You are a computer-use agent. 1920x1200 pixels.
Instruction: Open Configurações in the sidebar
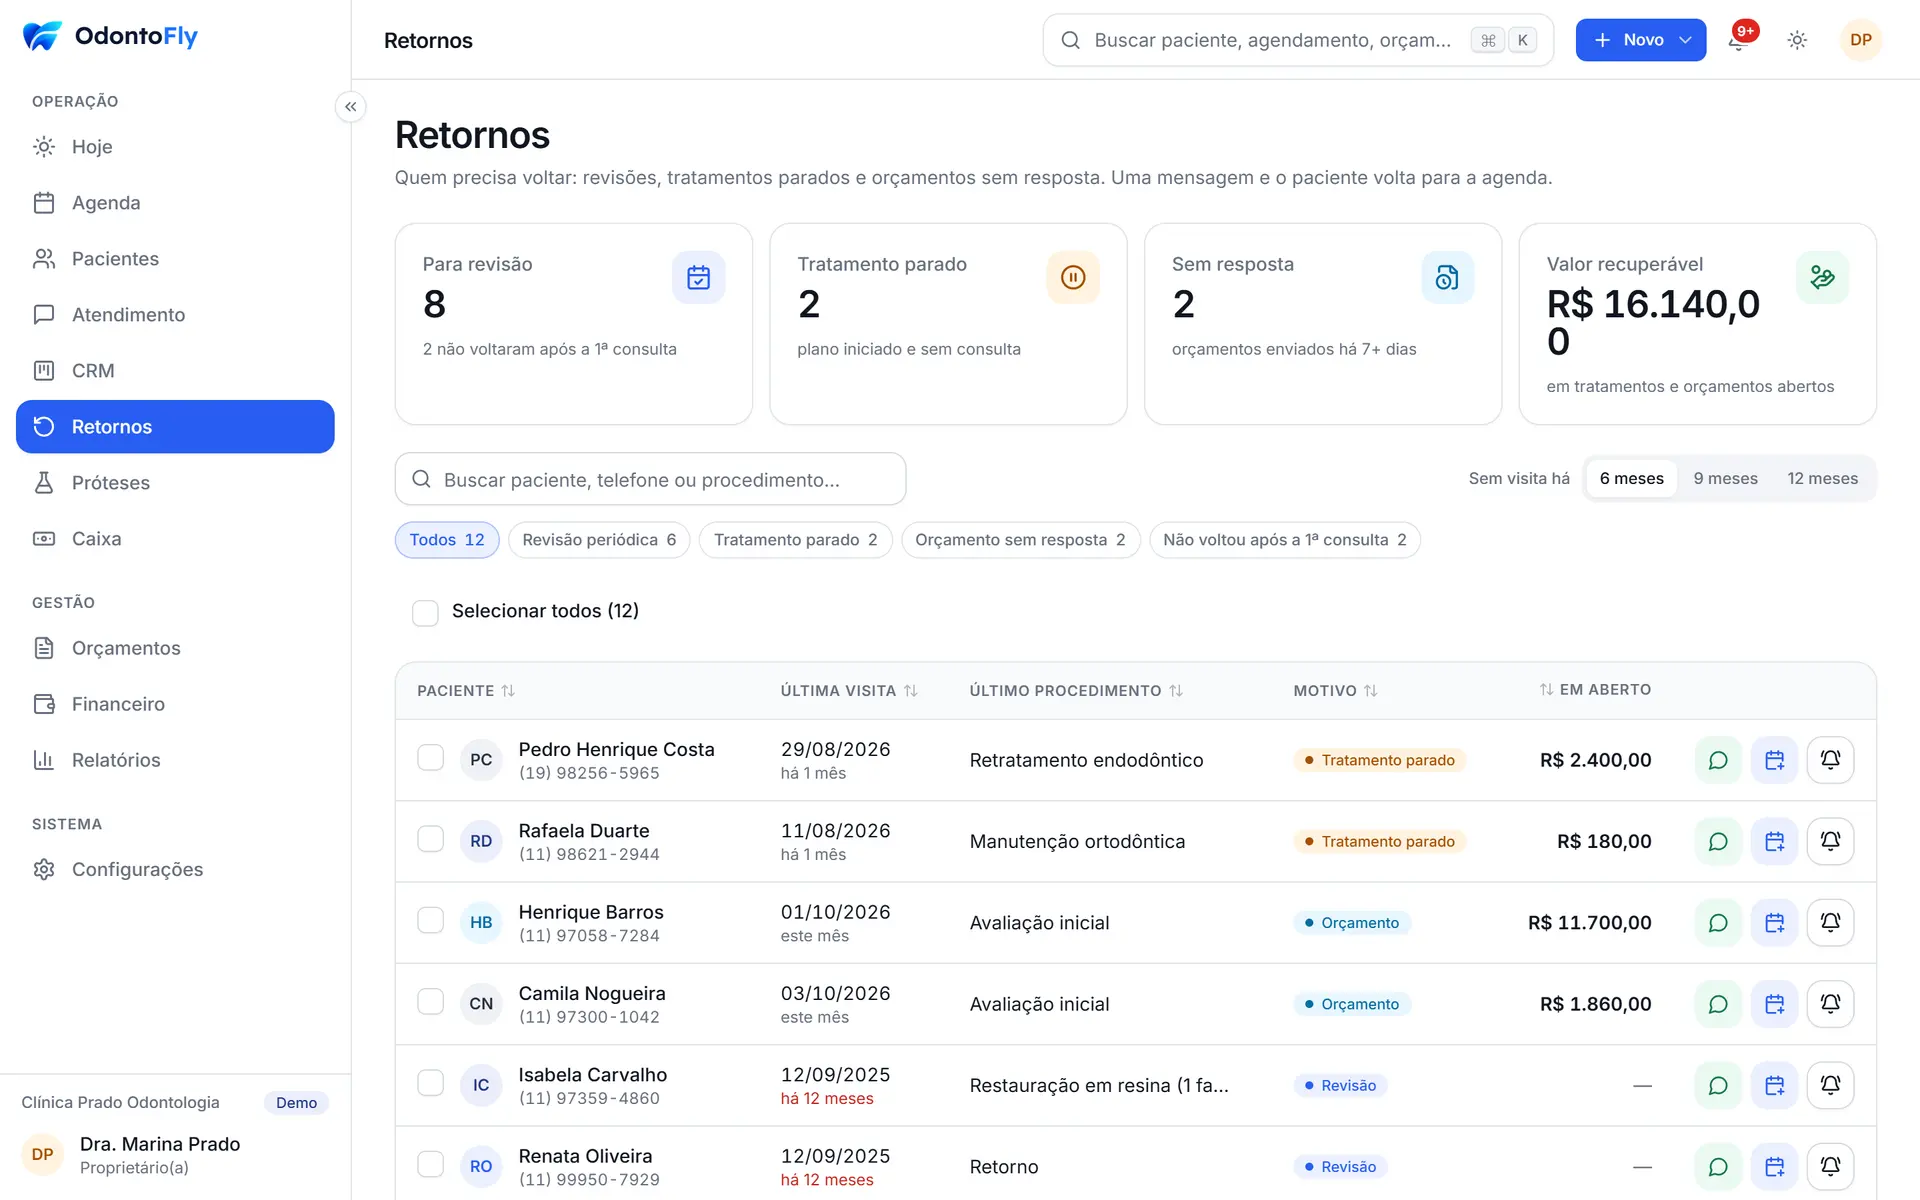point(175,870)
